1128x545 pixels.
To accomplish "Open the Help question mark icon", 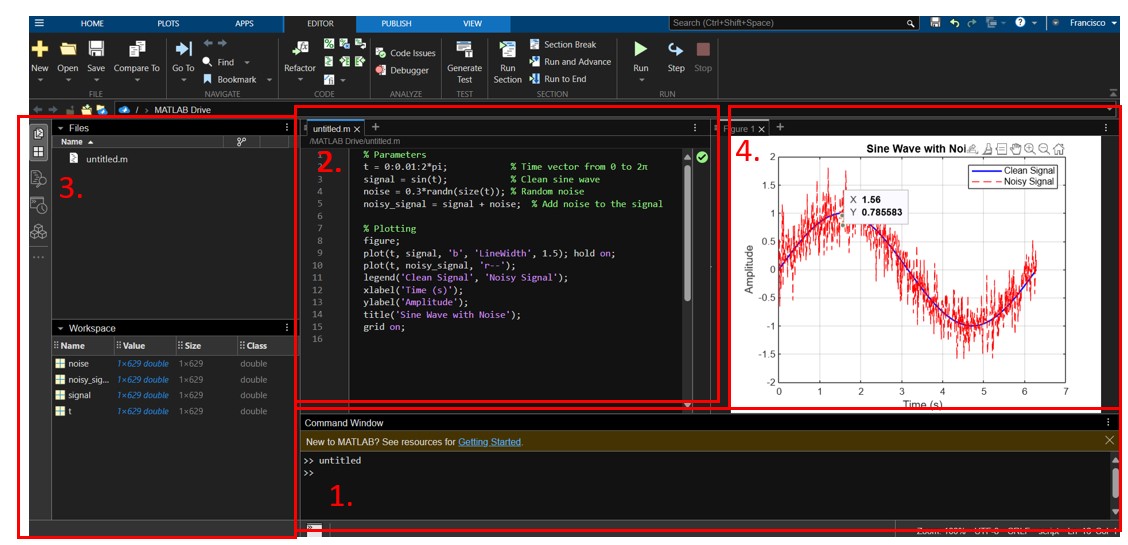I will (x=1020, y=23).
